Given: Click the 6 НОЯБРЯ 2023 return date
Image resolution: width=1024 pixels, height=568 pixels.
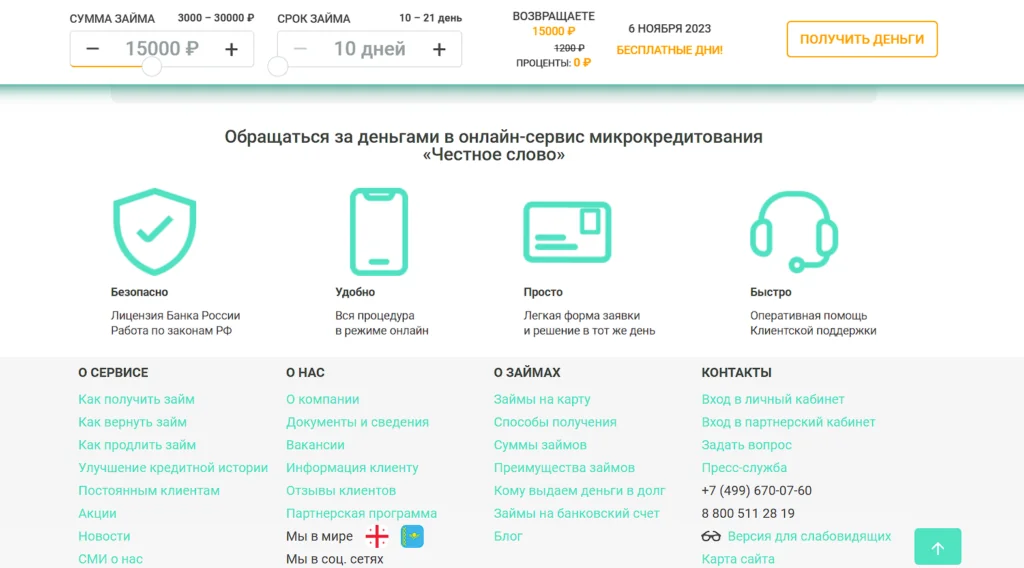Looking at the screenshot, I should click(x=669, y=29).
